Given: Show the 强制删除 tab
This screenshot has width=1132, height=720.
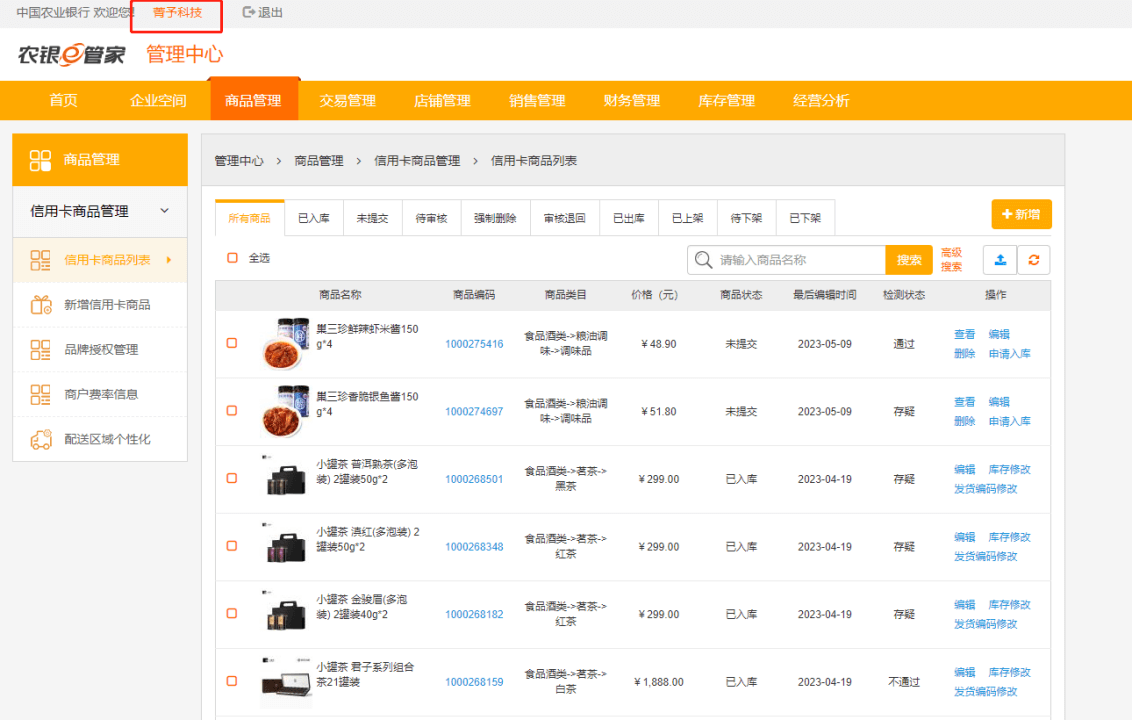Looking at the screenshot, I should (x=495, y=218).
